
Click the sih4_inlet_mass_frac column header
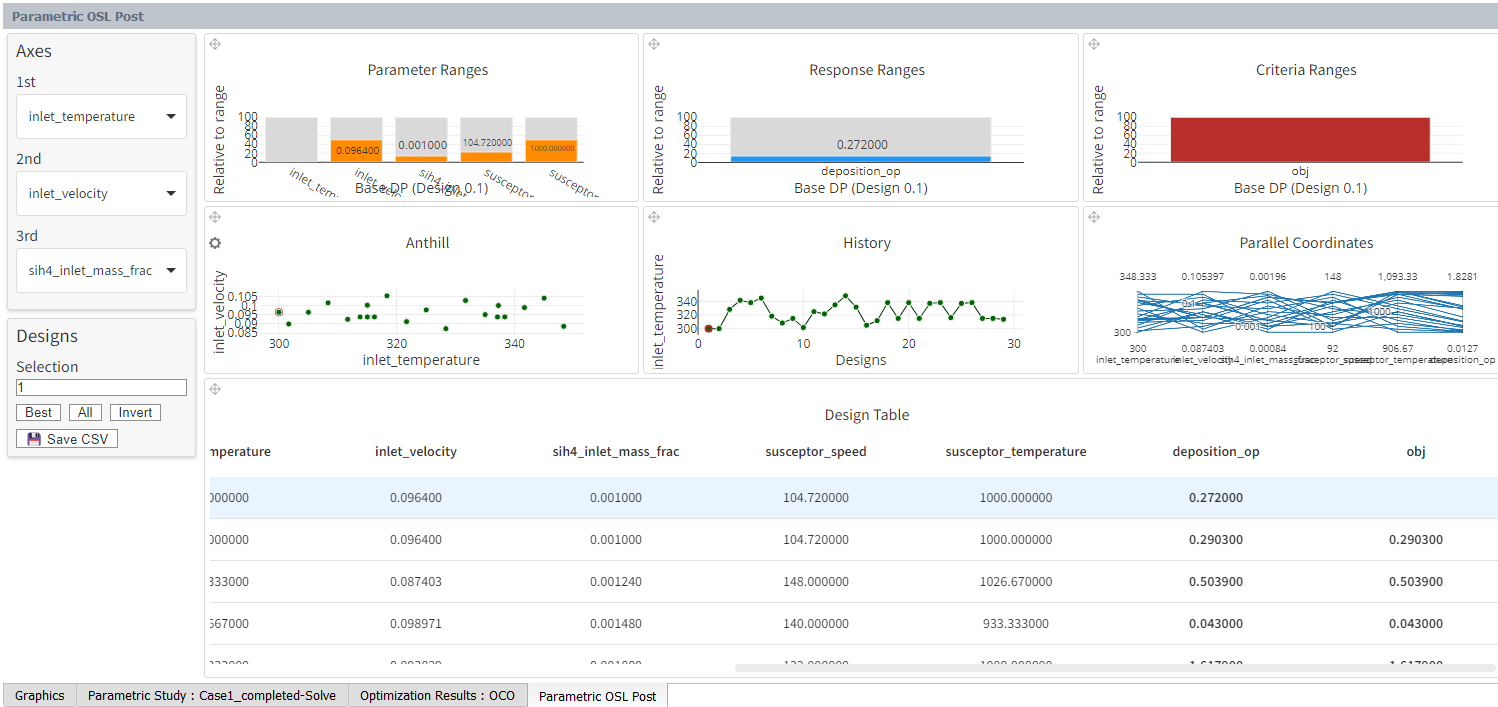(x=616, y=452)
